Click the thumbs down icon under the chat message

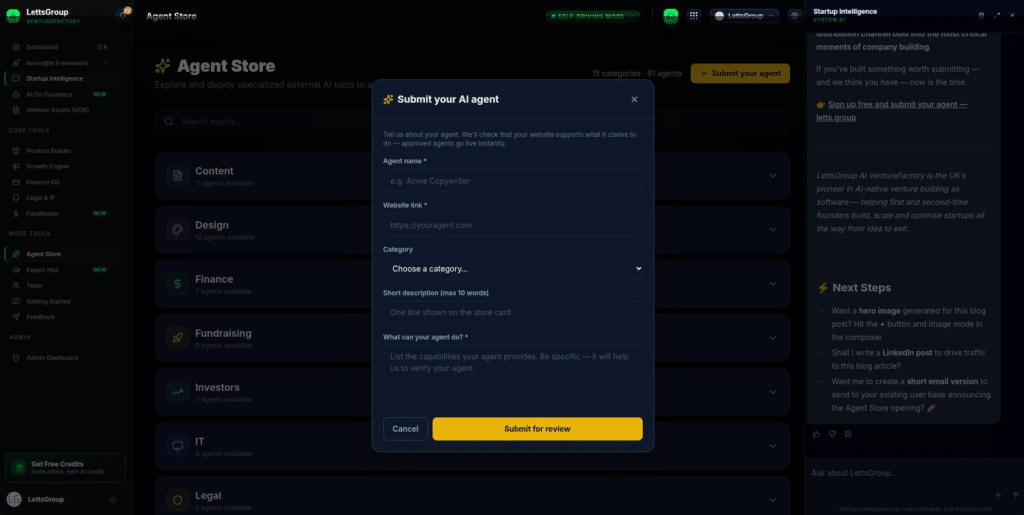click(832, 434)
